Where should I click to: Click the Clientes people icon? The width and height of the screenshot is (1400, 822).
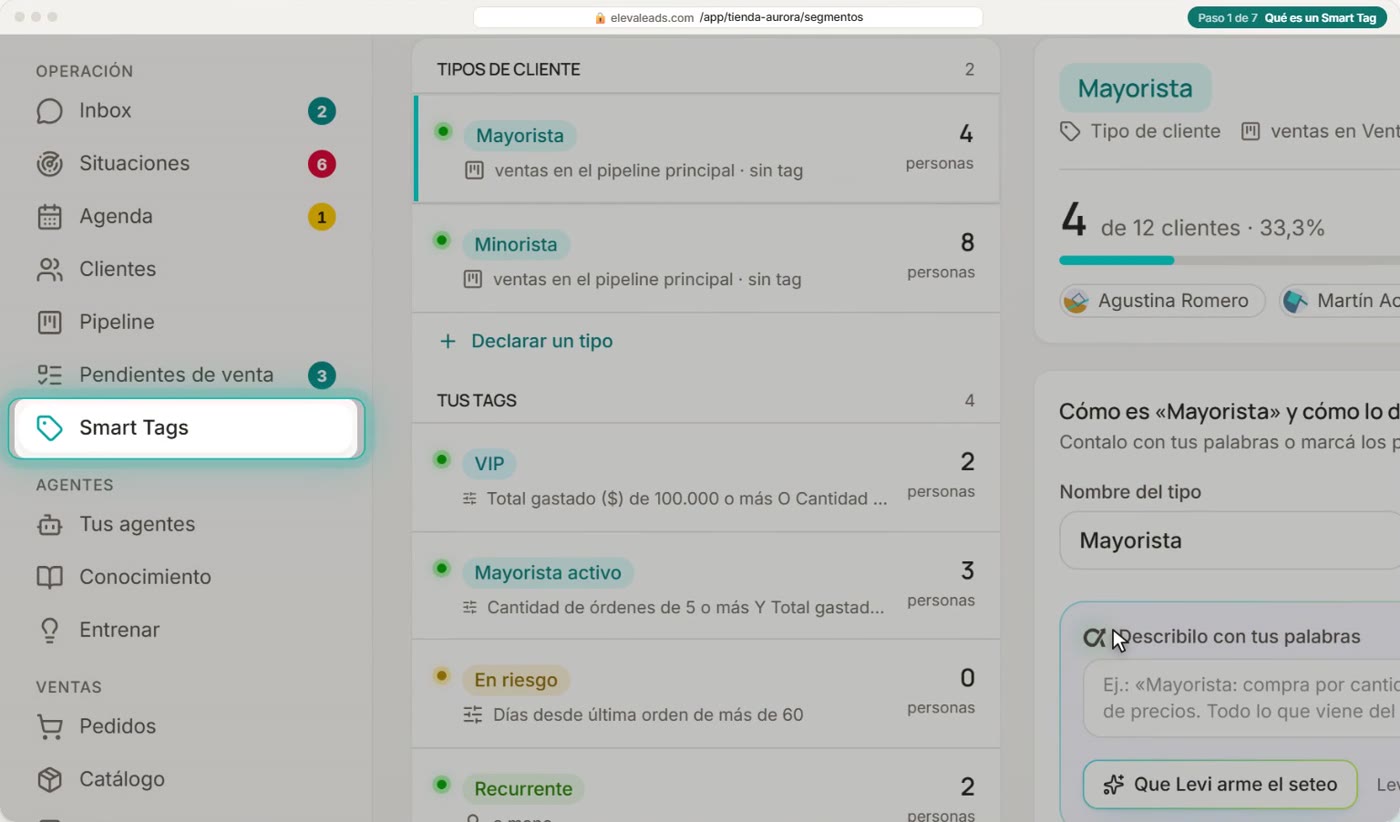coord(49,270)
